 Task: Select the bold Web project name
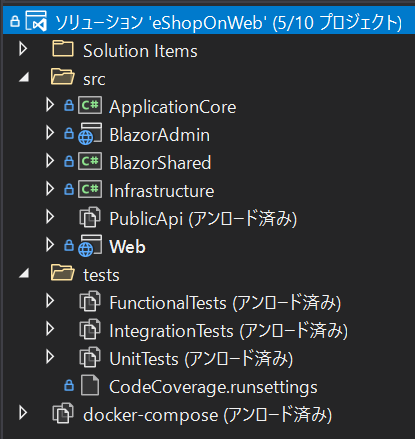click(x=127, y=247)
